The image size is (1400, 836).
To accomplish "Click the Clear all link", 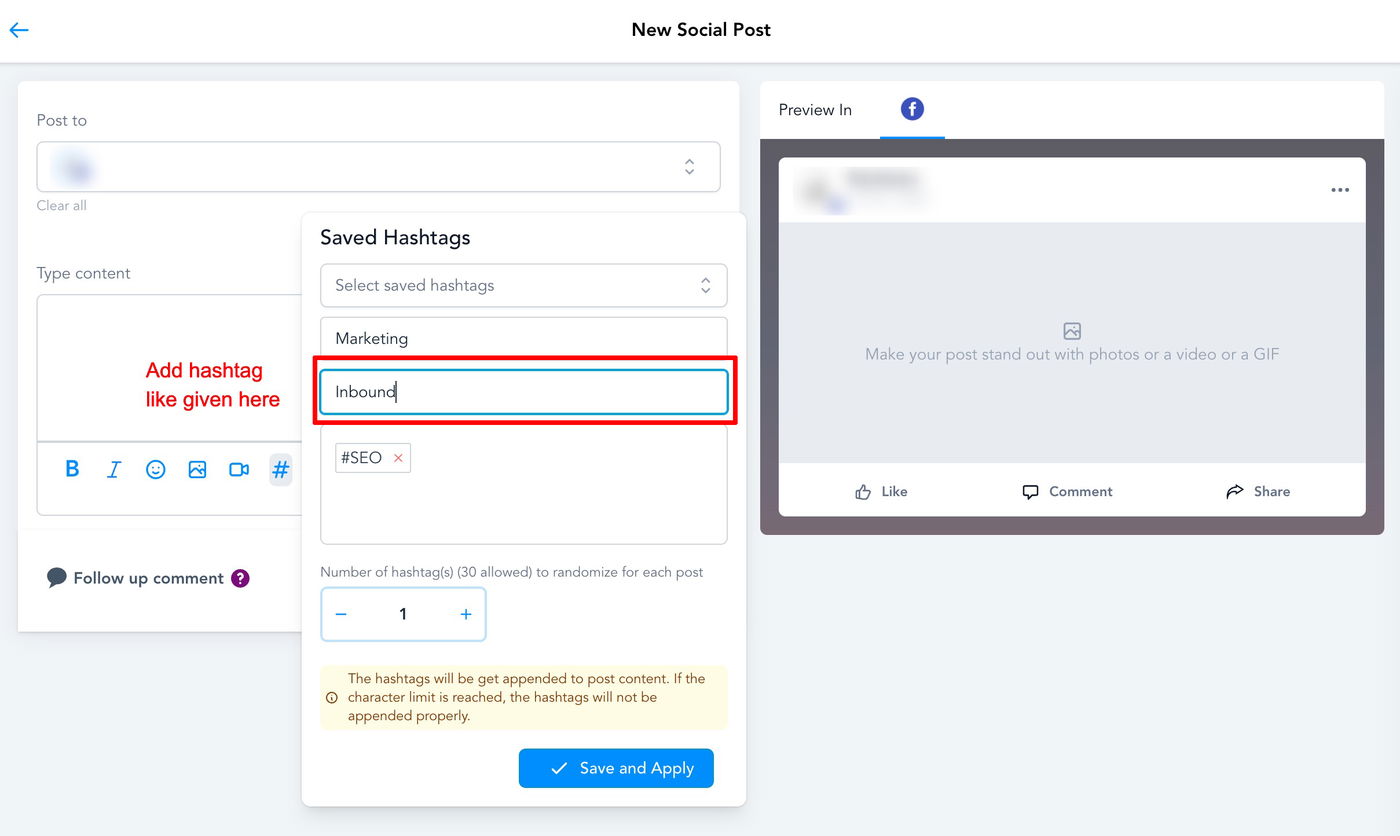I will pyautogui.click(x=62, y=206).
